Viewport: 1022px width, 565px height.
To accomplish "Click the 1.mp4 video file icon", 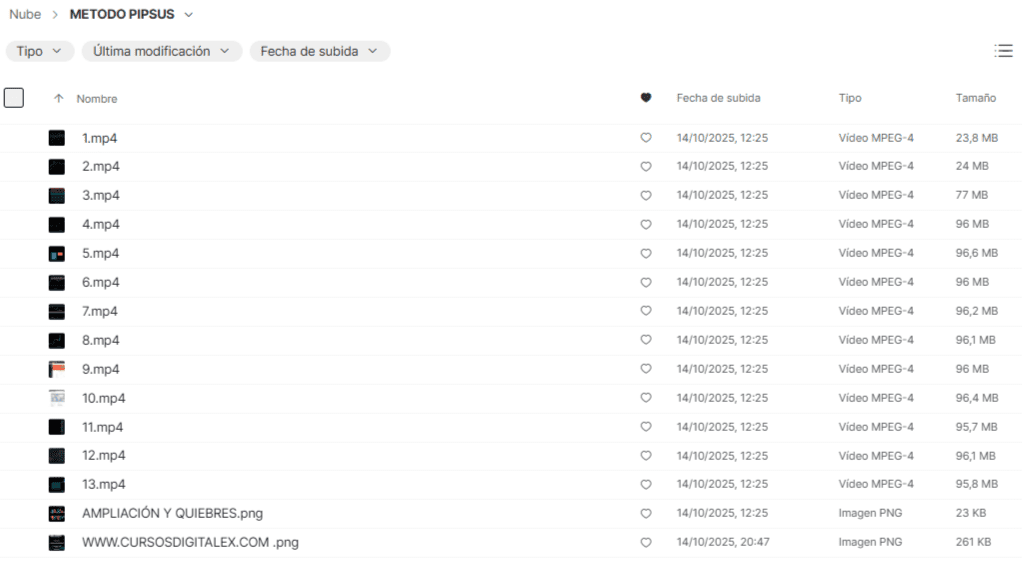I will (x=57, y=138).
